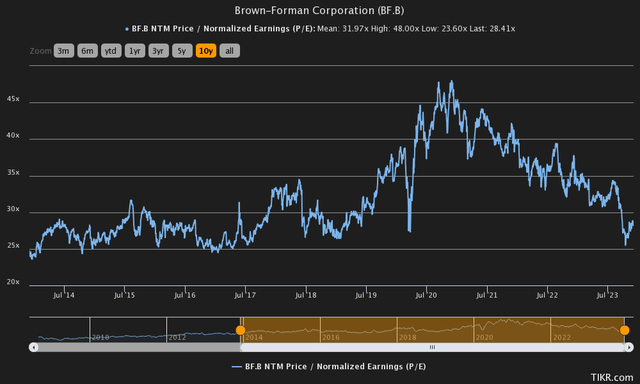Click the navigator scrollbar left arrow

33,347
